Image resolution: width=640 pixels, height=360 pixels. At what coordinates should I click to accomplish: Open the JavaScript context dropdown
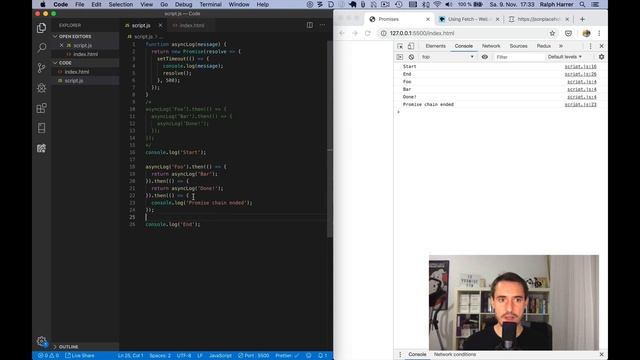click(448, 57)
